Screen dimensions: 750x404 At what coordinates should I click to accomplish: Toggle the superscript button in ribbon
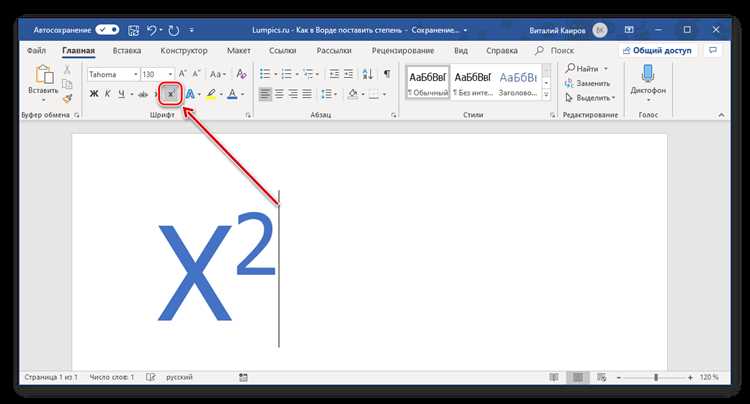pos(170,94)
